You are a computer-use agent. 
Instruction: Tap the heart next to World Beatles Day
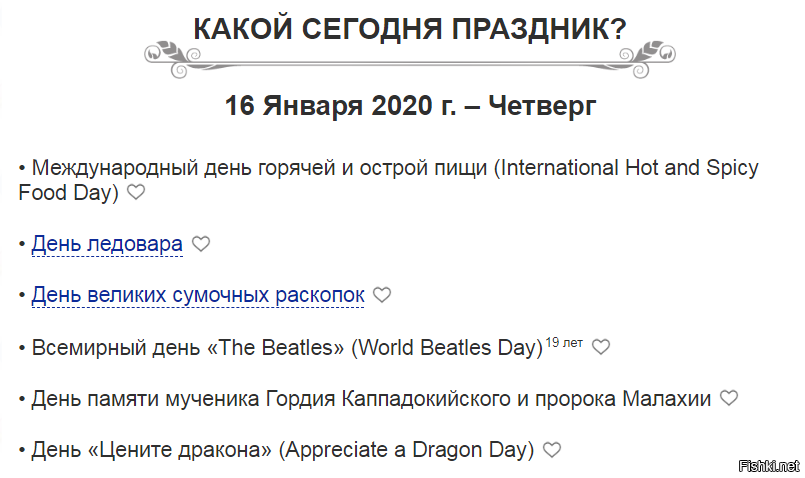(601, 347)
